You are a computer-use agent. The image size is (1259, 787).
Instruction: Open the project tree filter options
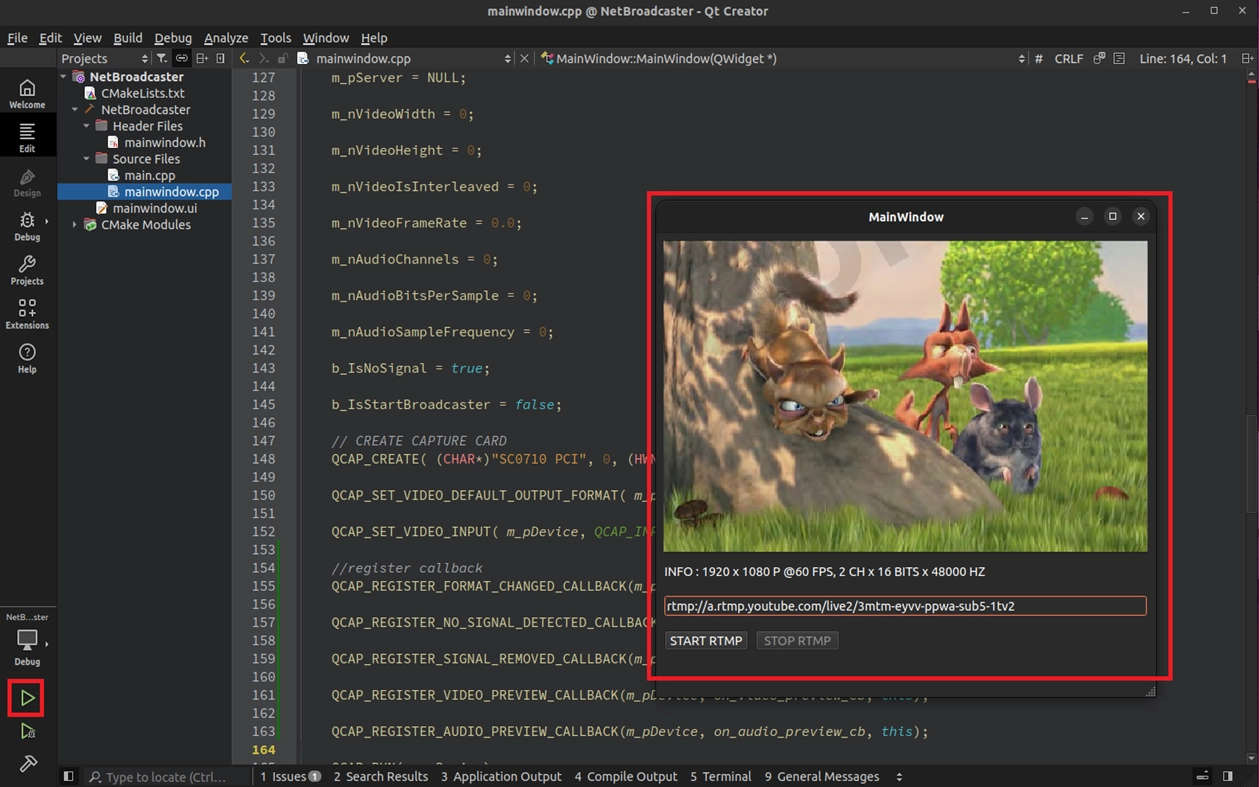click(x=161, y=59)
